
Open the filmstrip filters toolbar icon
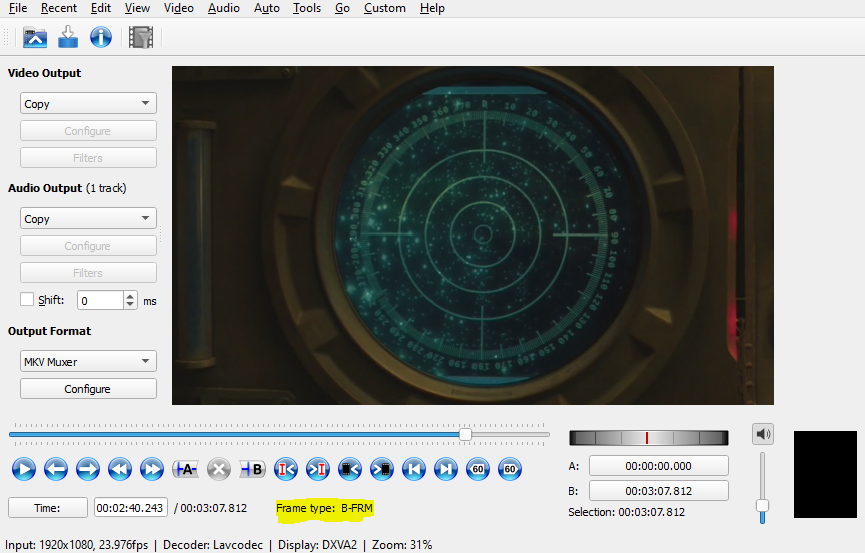click(x=141, y=38)
